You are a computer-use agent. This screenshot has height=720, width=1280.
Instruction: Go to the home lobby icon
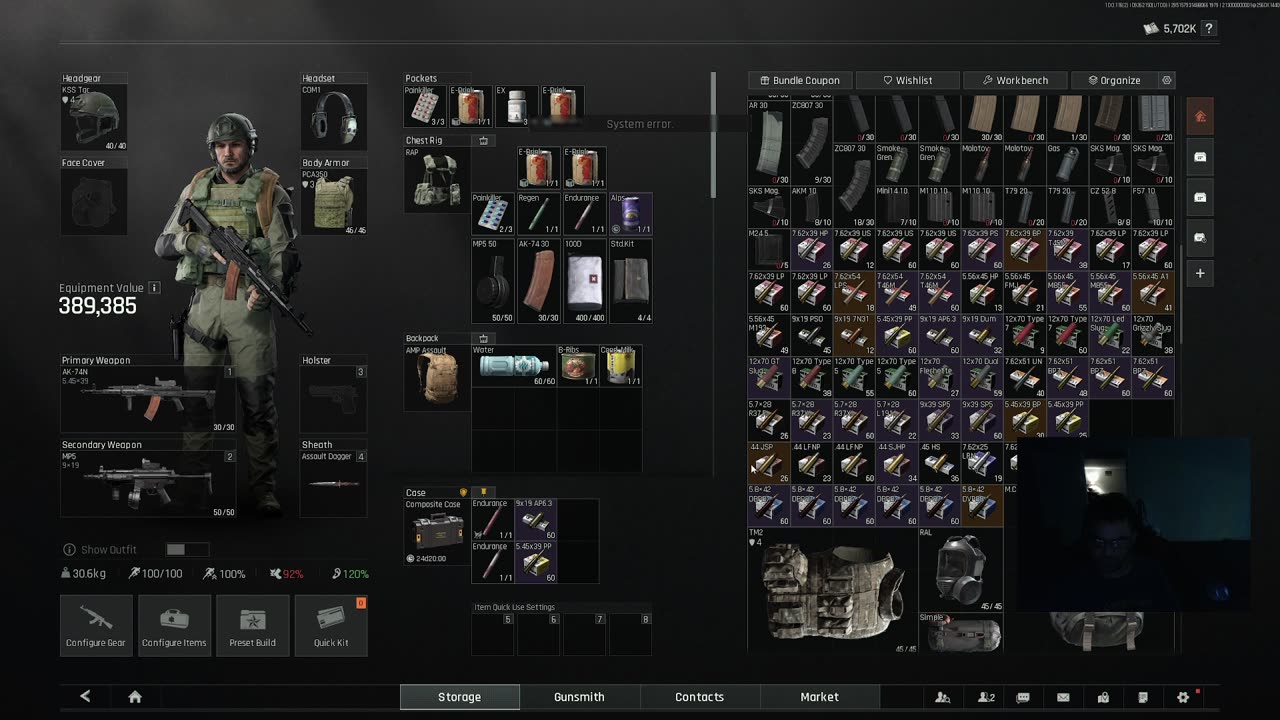pyautogui.click(x=135, y=697)
